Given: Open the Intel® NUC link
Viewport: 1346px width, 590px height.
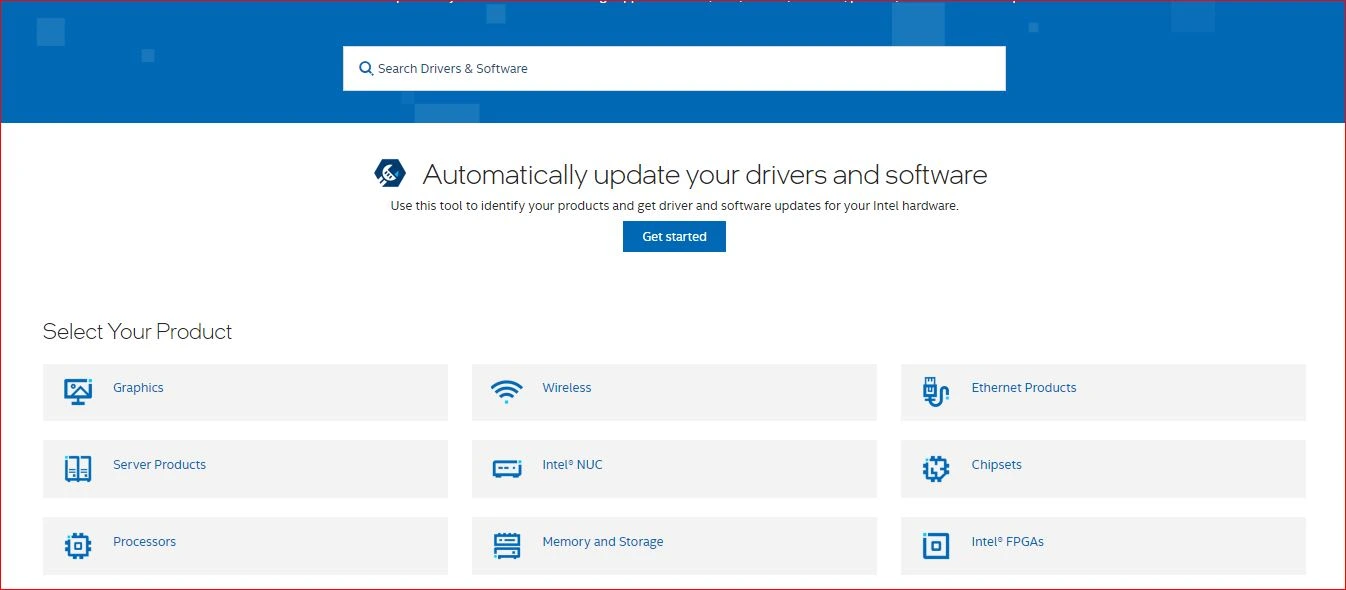Looking at the screenshot, I should click(572, 465).
